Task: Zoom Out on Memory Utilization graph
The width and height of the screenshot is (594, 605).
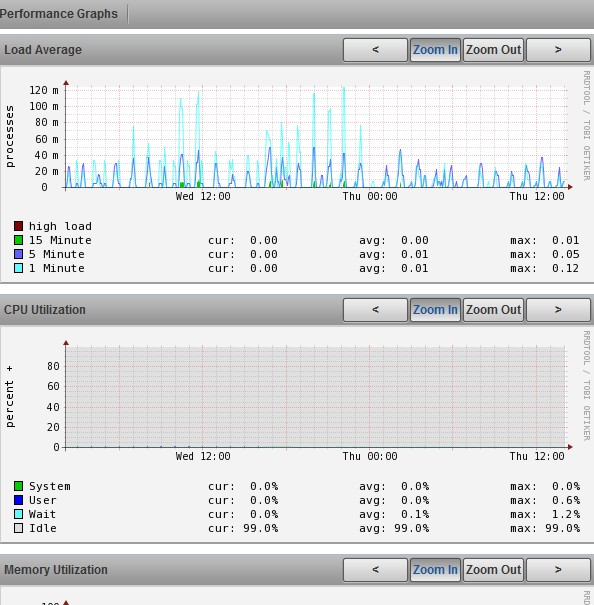Action: tap(493, 570)
